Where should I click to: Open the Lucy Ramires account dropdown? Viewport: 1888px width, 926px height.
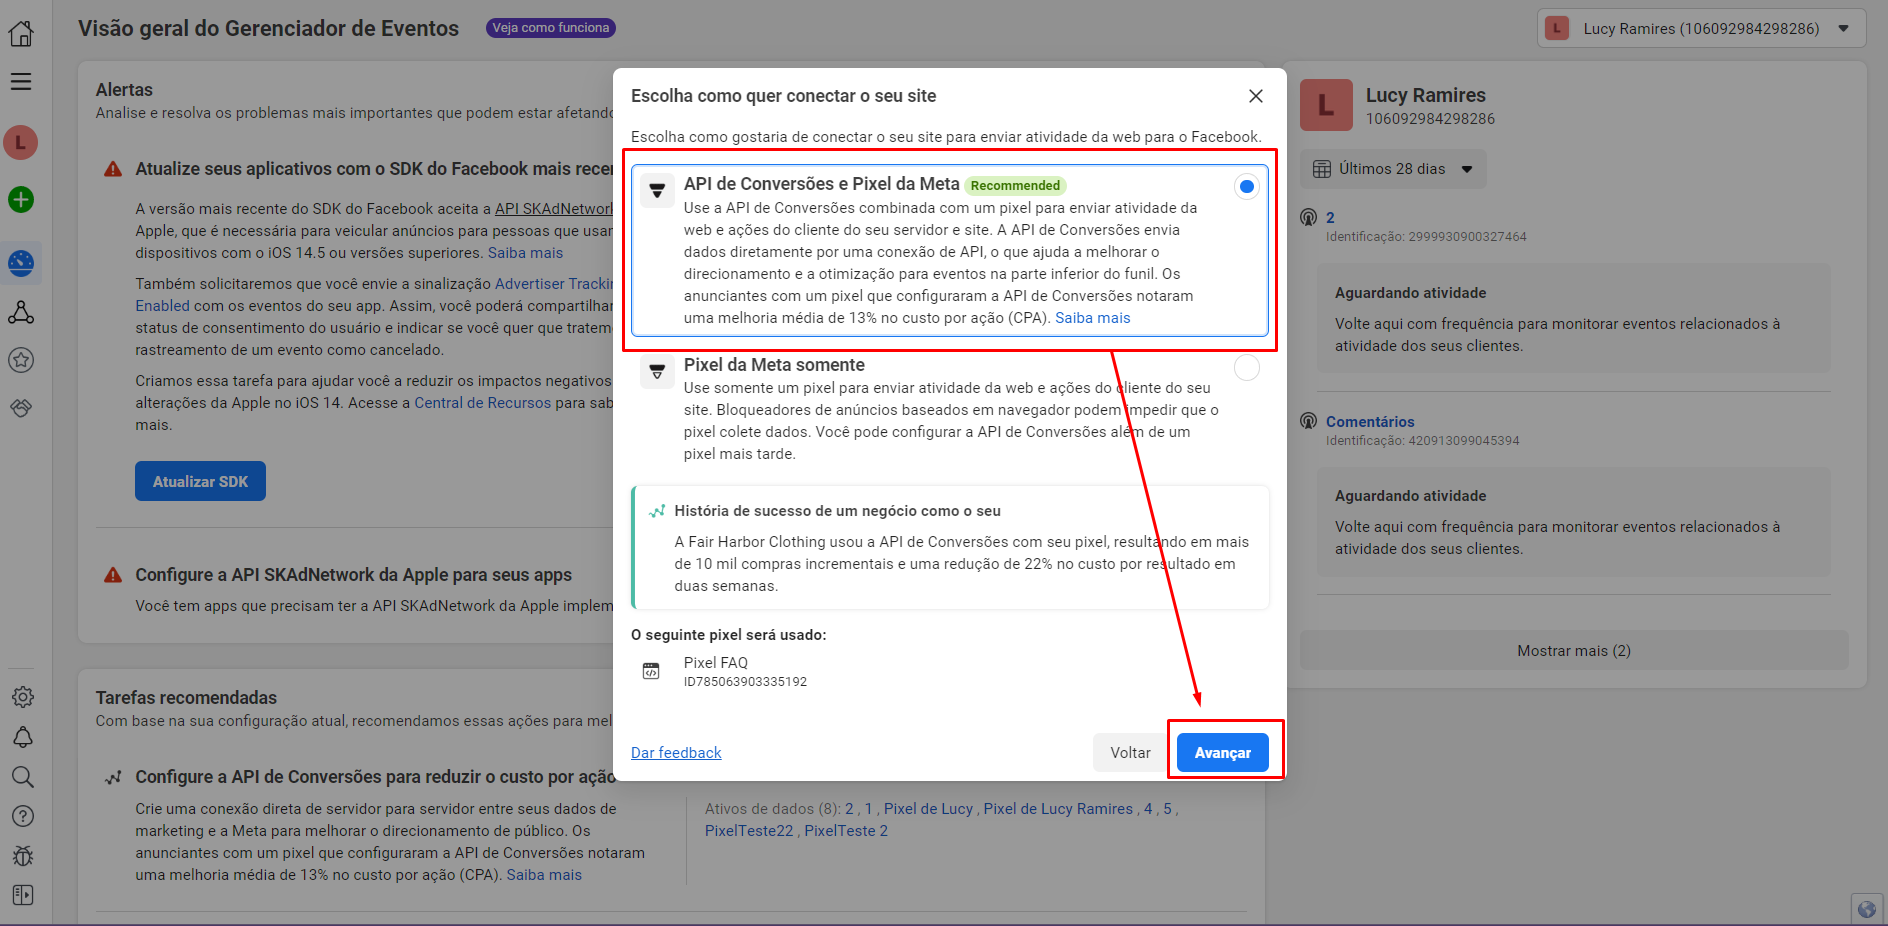(x=1701, y=28)
